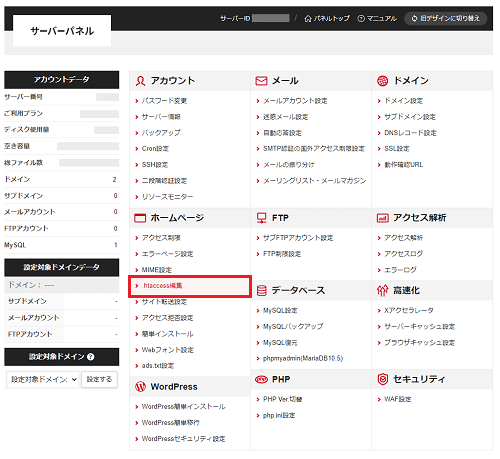Open SSL設定 under Domain
500x459 pixels.
[x=397, y=149]
